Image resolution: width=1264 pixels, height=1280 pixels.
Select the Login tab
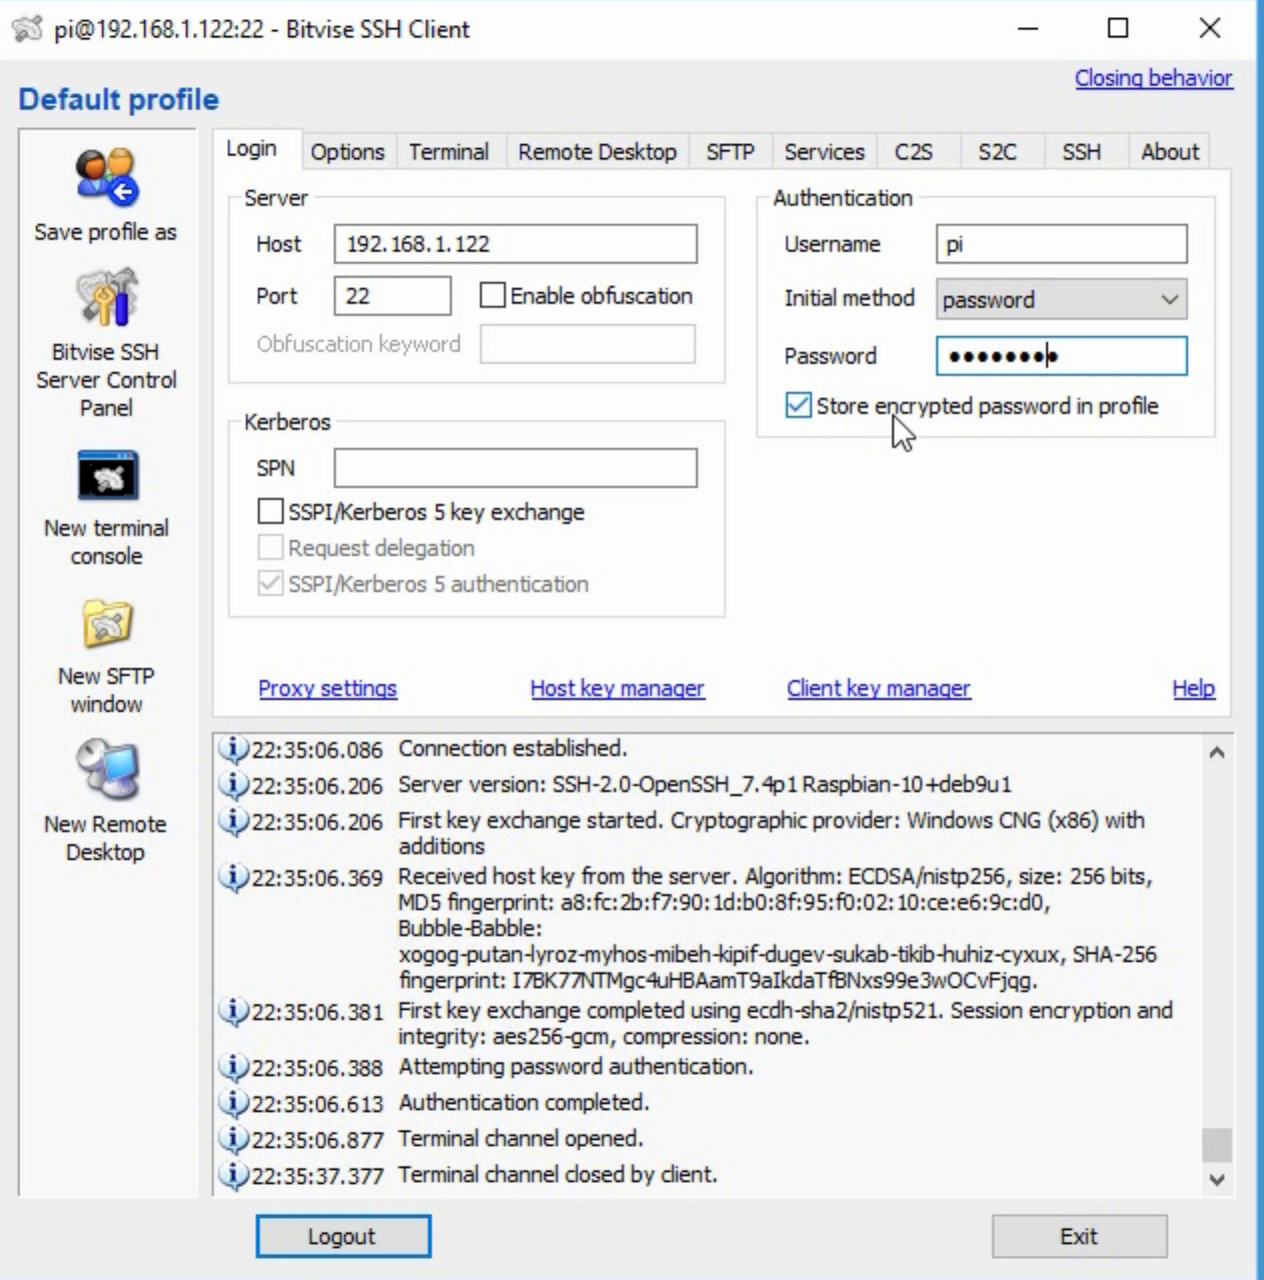251,149
